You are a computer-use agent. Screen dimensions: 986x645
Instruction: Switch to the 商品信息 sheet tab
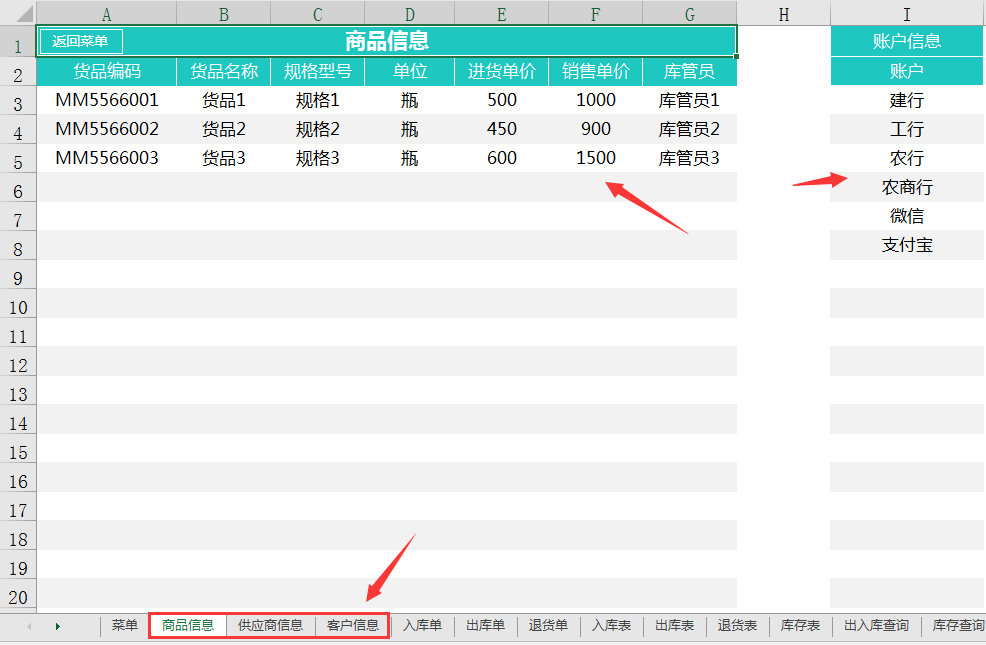coord(187,626)
